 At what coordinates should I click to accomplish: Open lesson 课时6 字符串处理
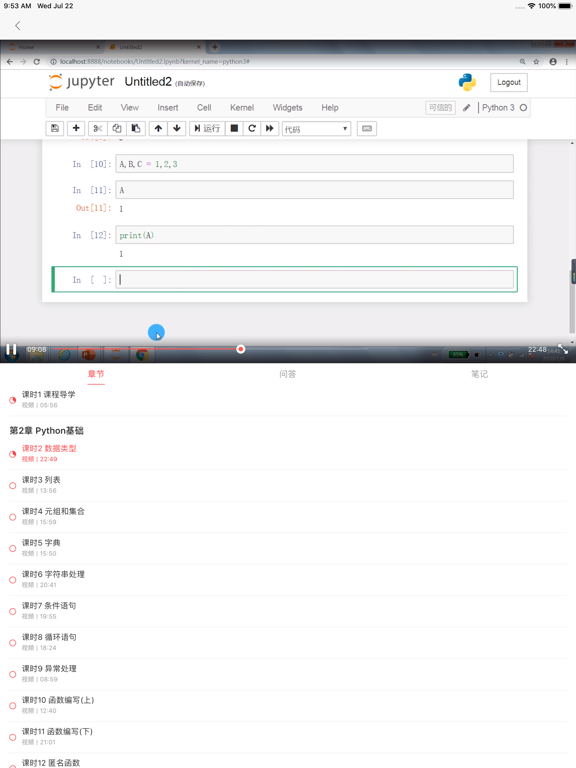(288, 579)
